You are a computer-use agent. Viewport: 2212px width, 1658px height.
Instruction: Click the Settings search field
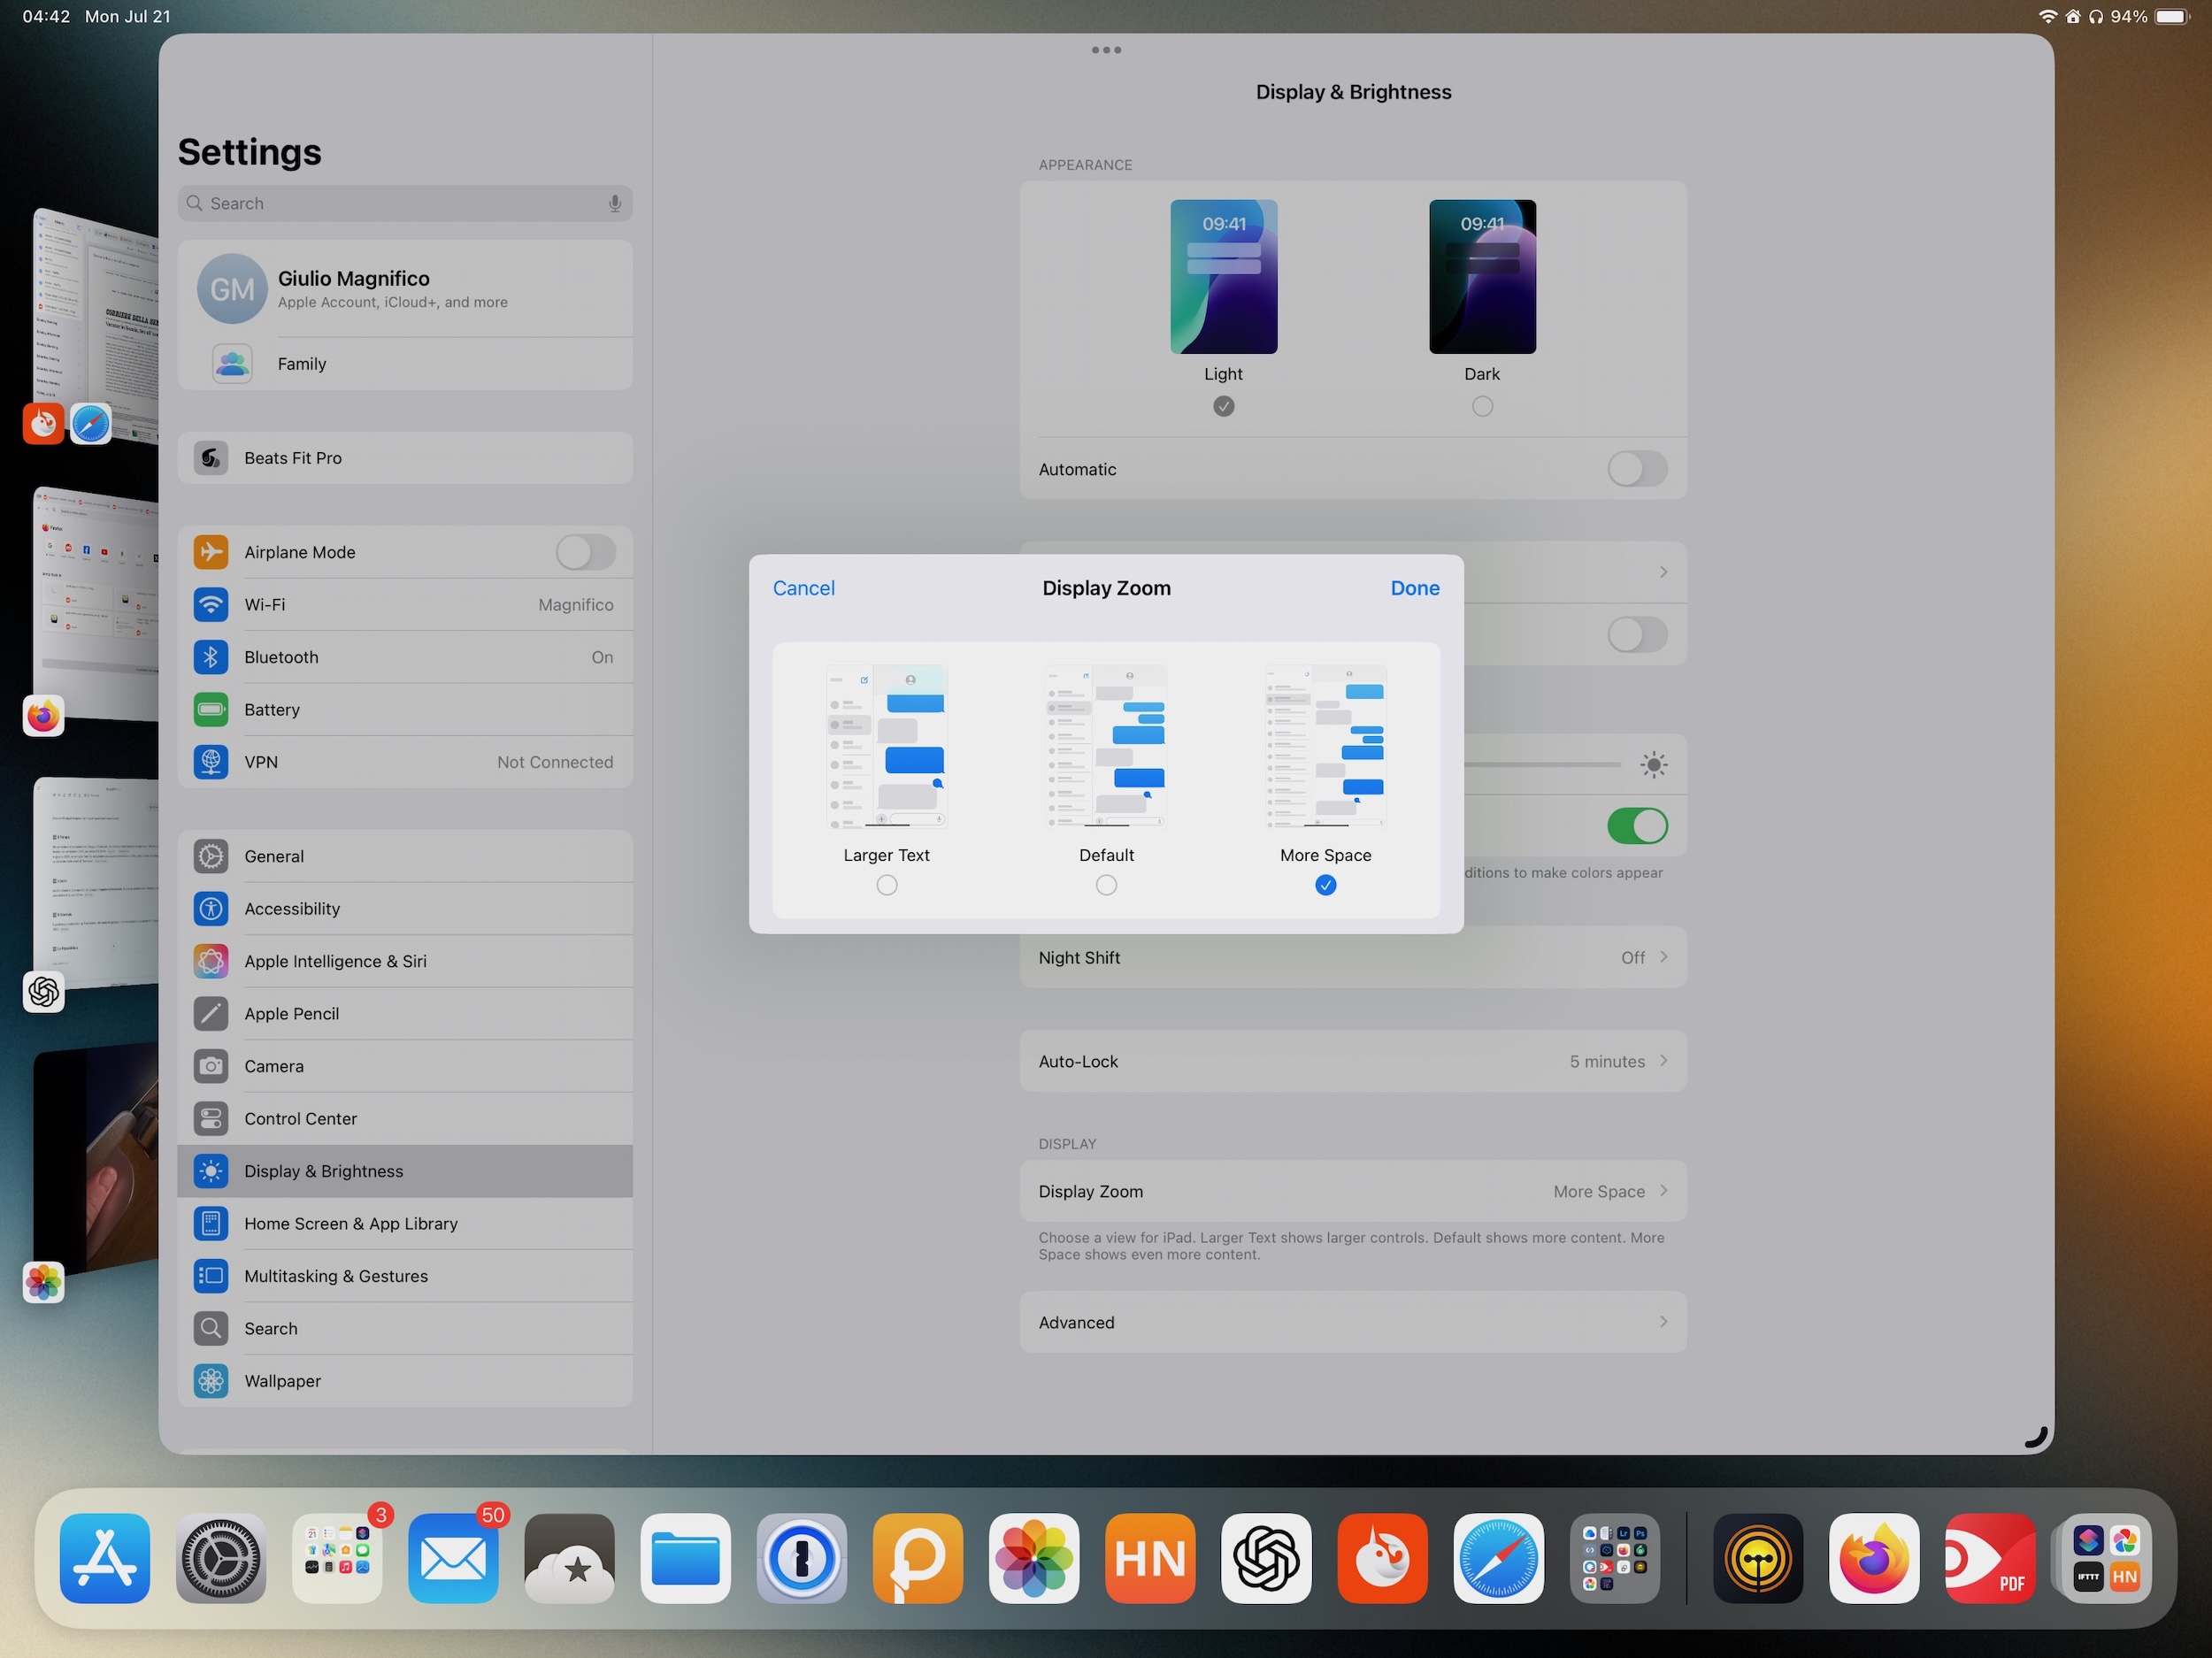[x=405, y=203]
